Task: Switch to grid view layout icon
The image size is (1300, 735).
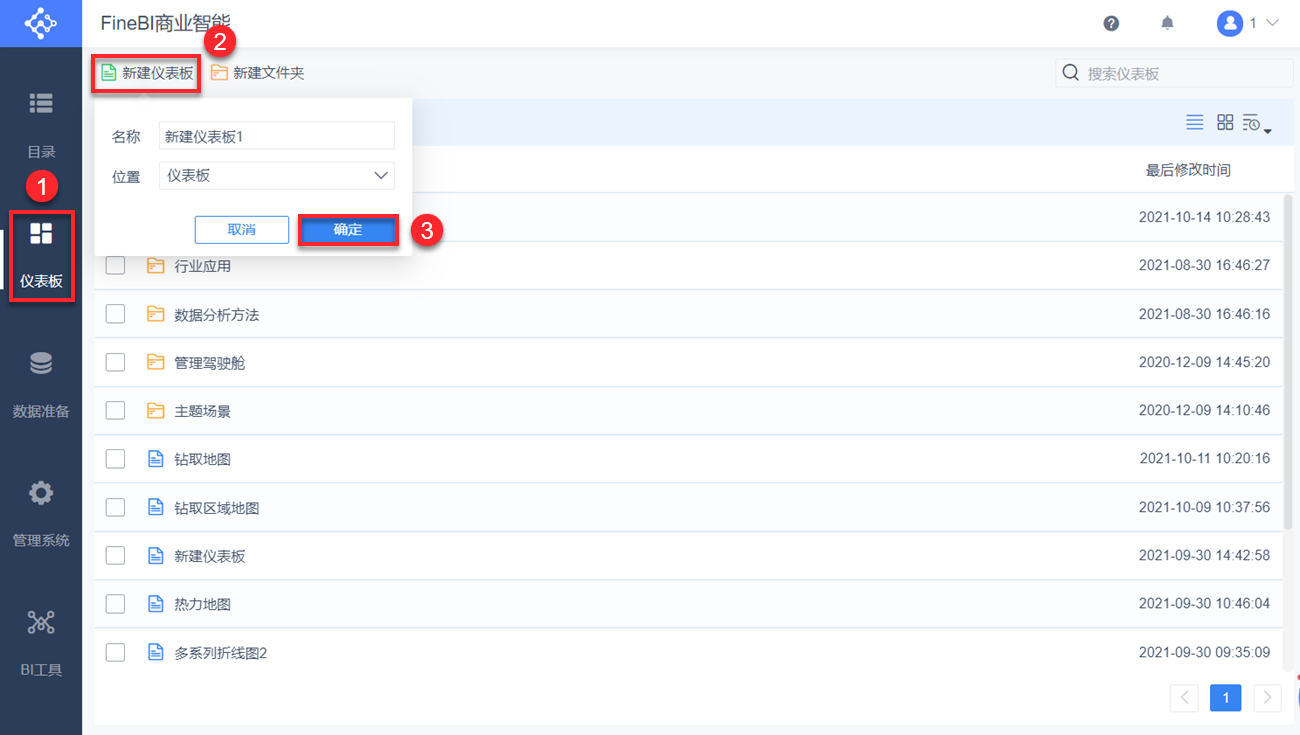Action: tap(1225, 122)
